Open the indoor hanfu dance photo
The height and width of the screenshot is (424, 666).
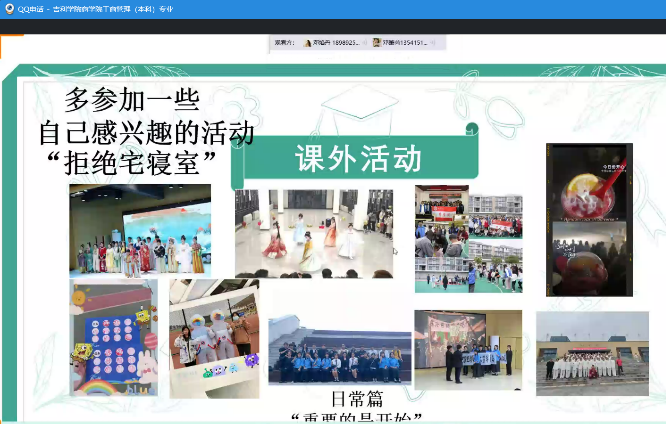[x=314, y=233]
